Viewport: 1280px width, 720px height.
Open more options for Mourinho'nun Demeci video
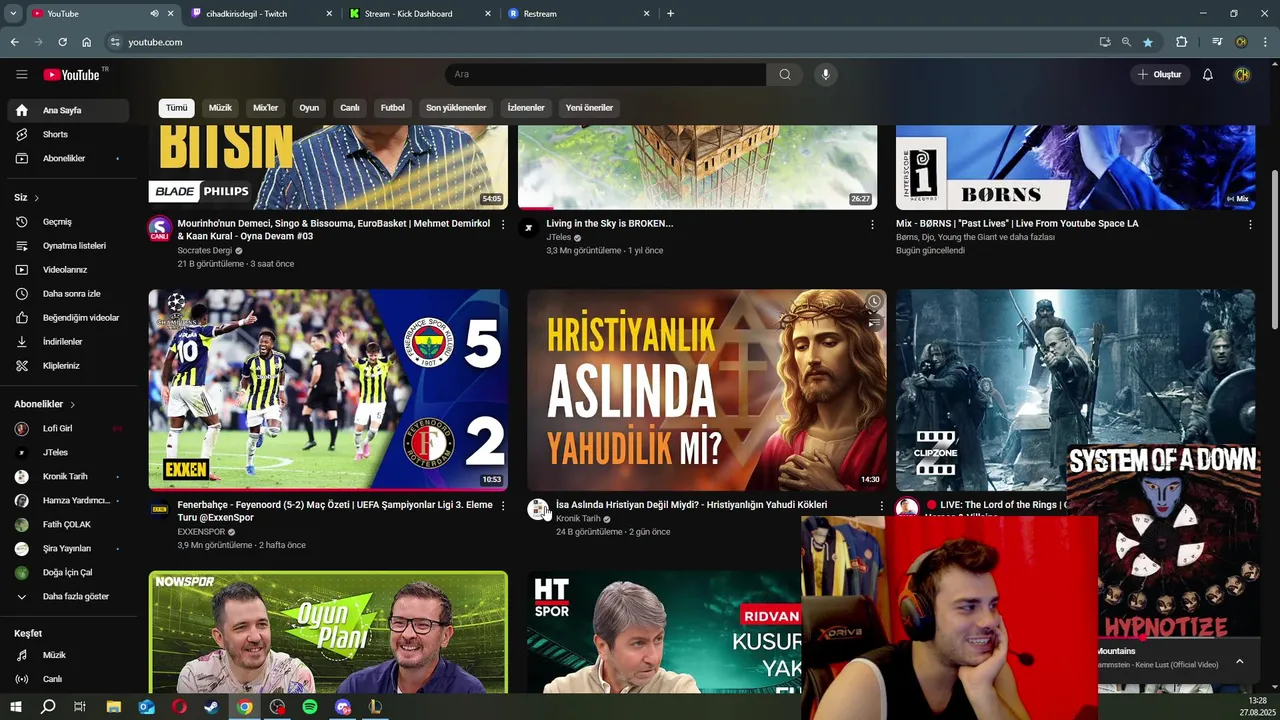[503, 225]
